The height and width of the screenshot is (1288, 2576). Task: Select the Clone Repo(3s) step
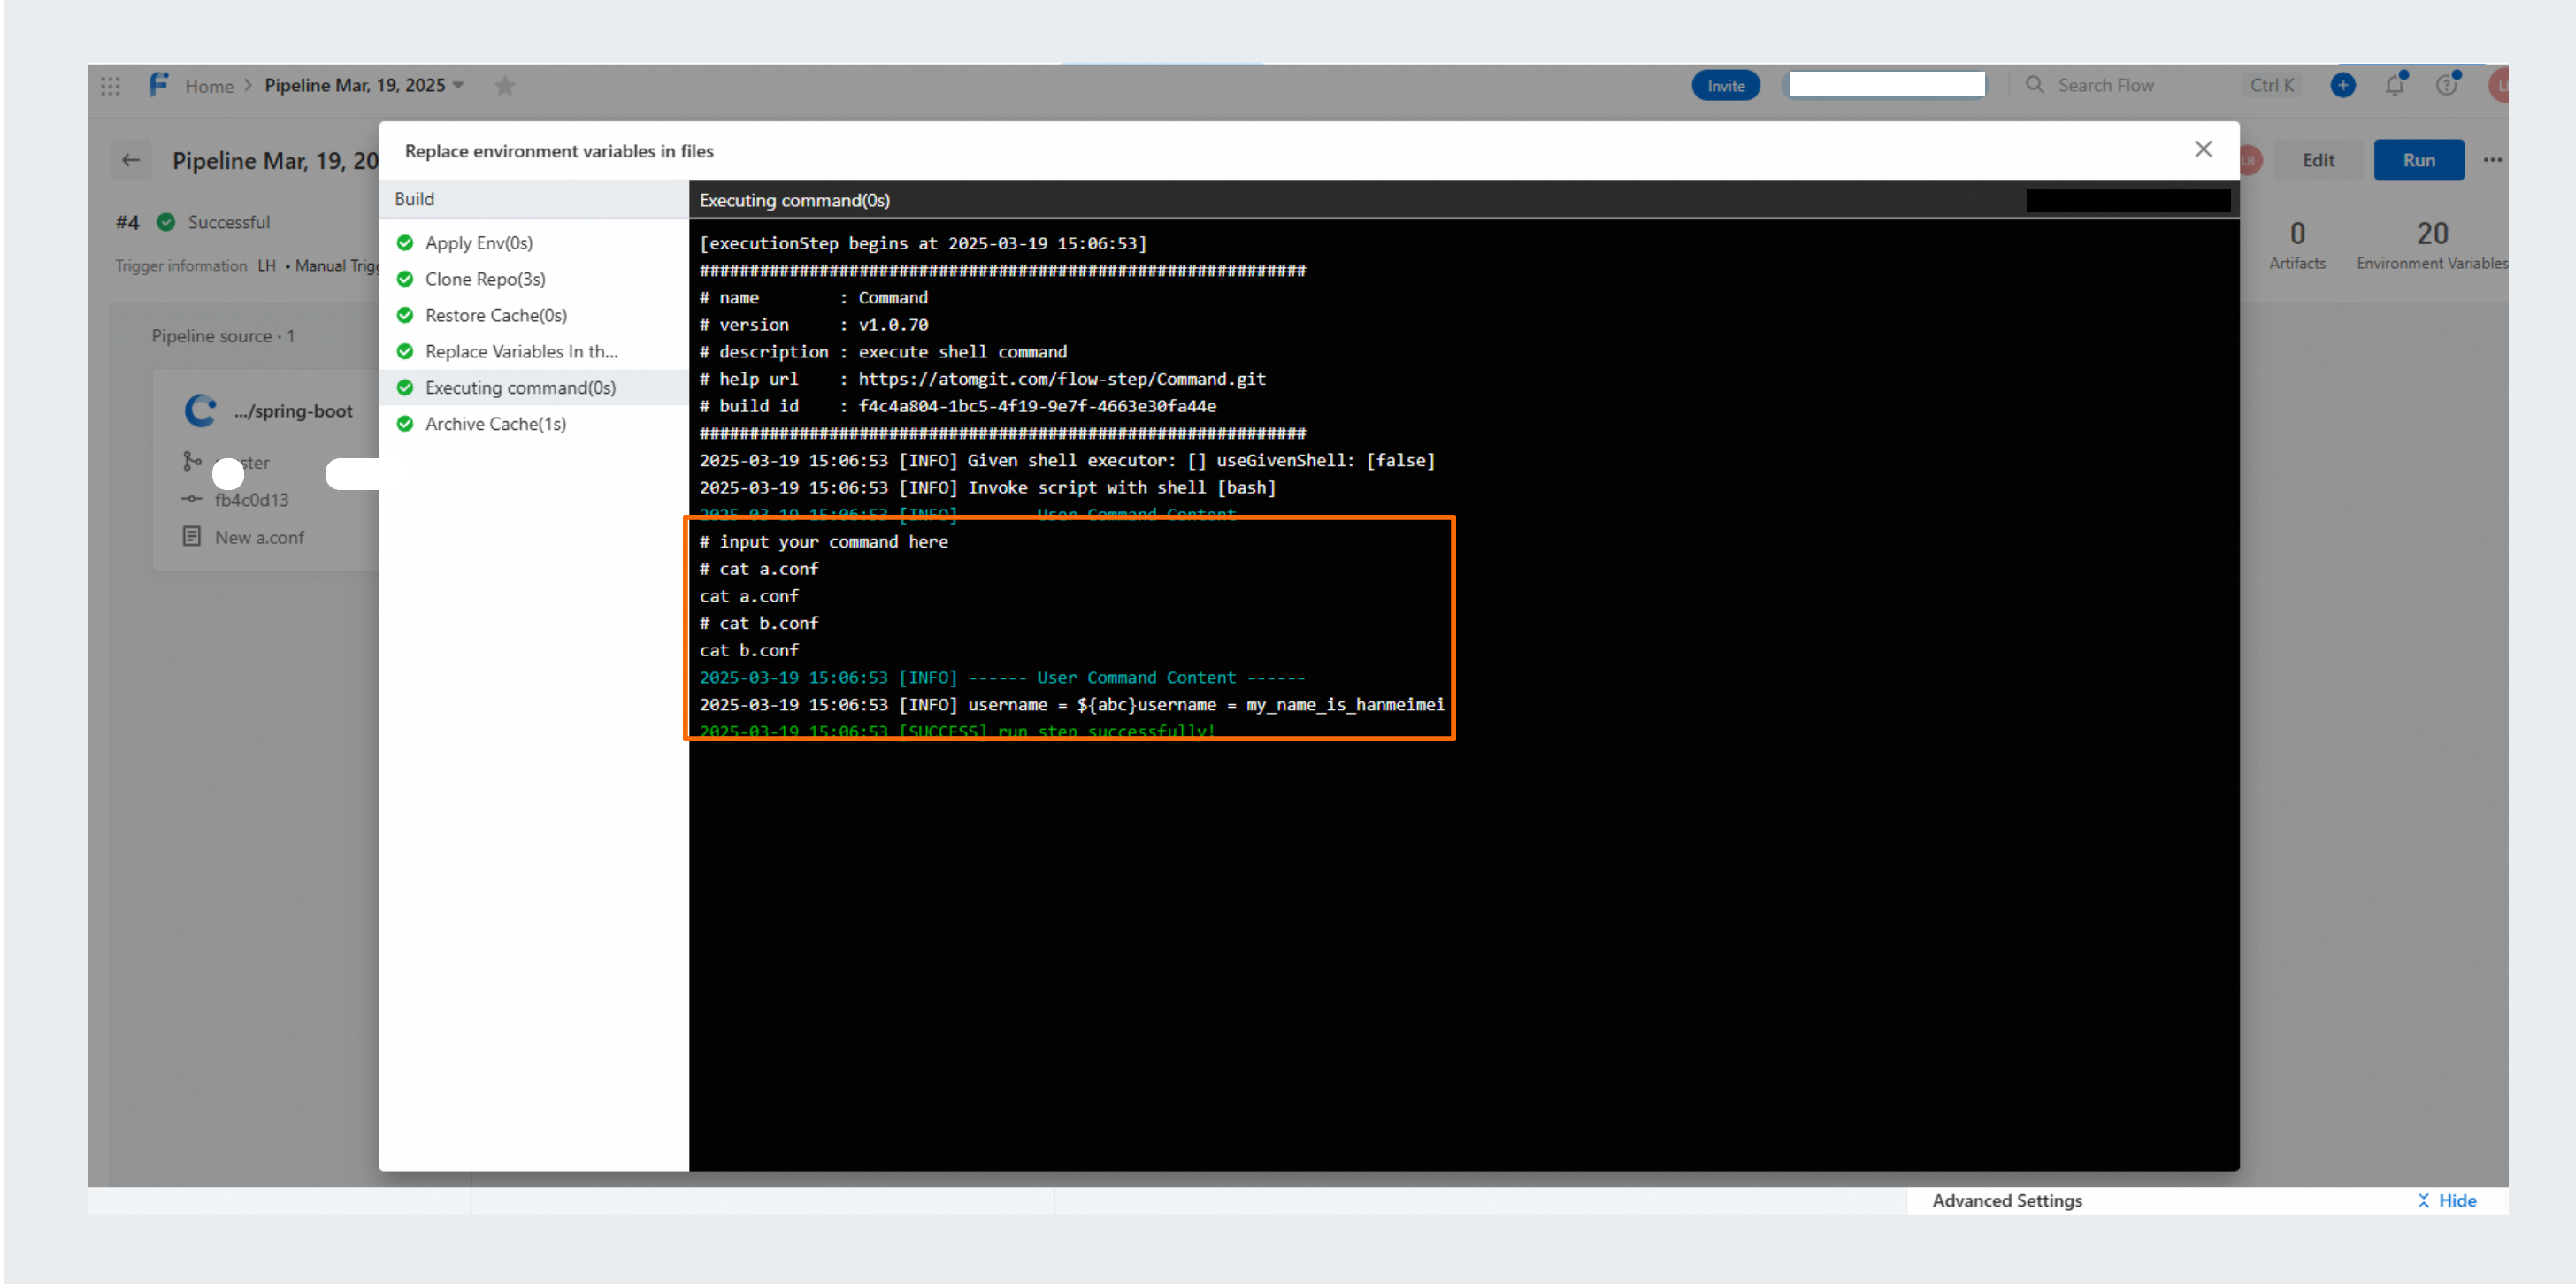[485, 279]
